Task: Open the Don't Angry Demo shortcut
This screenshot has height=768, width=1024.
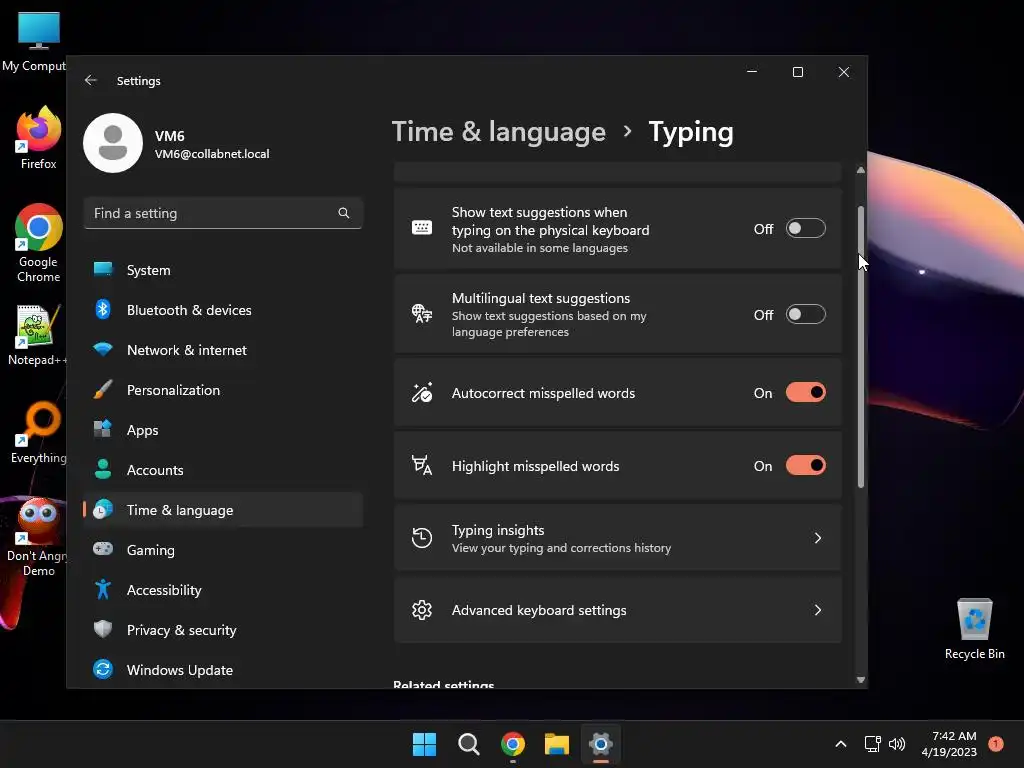Action: click(x=38, y=537)
